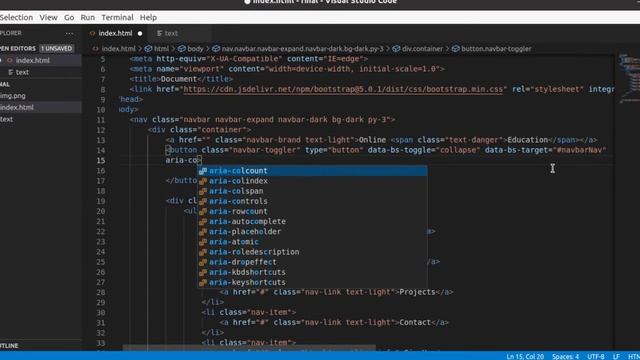Open img.png in the file explorer
The height and width of the screenshot is (360, 640).
(13, 96)
